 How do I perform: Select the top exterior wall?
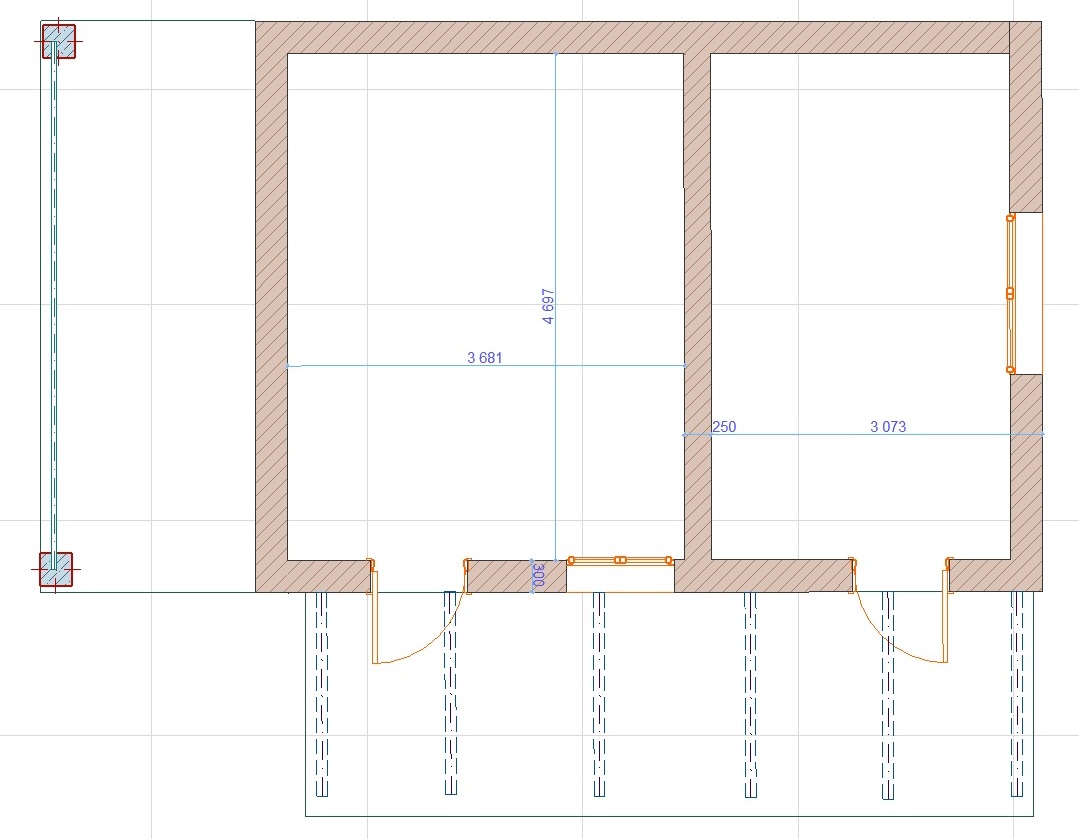tap(632, 37)
